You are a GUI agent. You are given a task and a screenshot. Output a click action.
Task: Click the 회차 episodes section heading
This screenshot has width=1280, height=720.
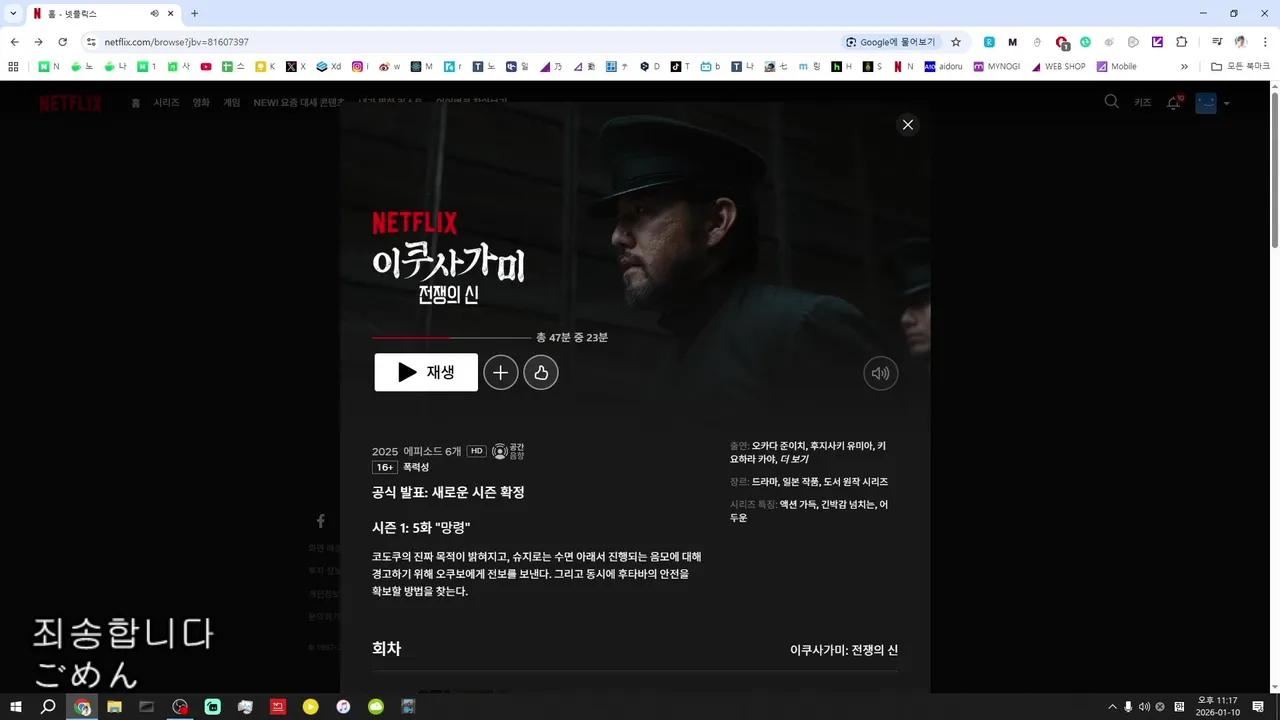click(386, 649)
